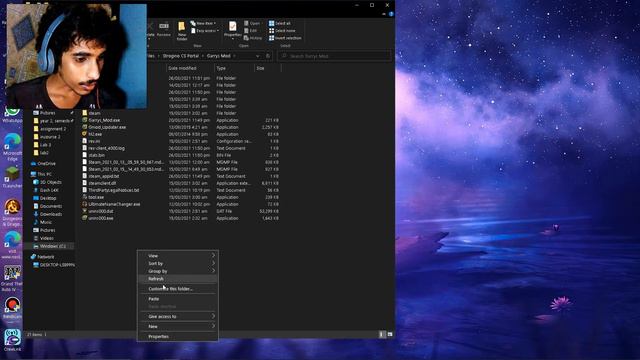640x360 pixels.
Task: Switch to large icons view in status bar
Action: tap(390, 334)
